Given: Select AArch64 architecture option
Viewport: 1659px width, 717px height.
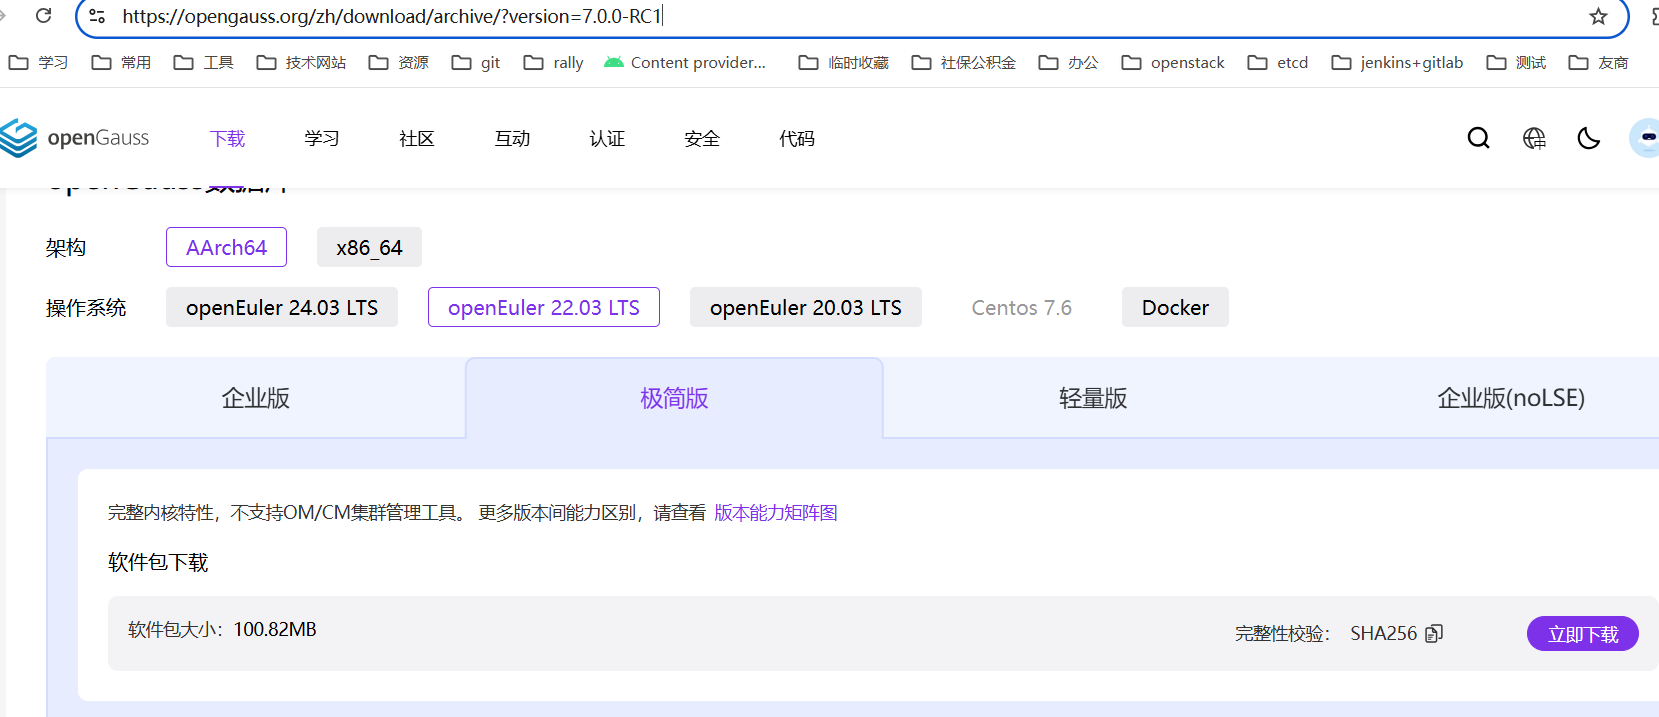Looking at the screenshot, I should 226,248.
